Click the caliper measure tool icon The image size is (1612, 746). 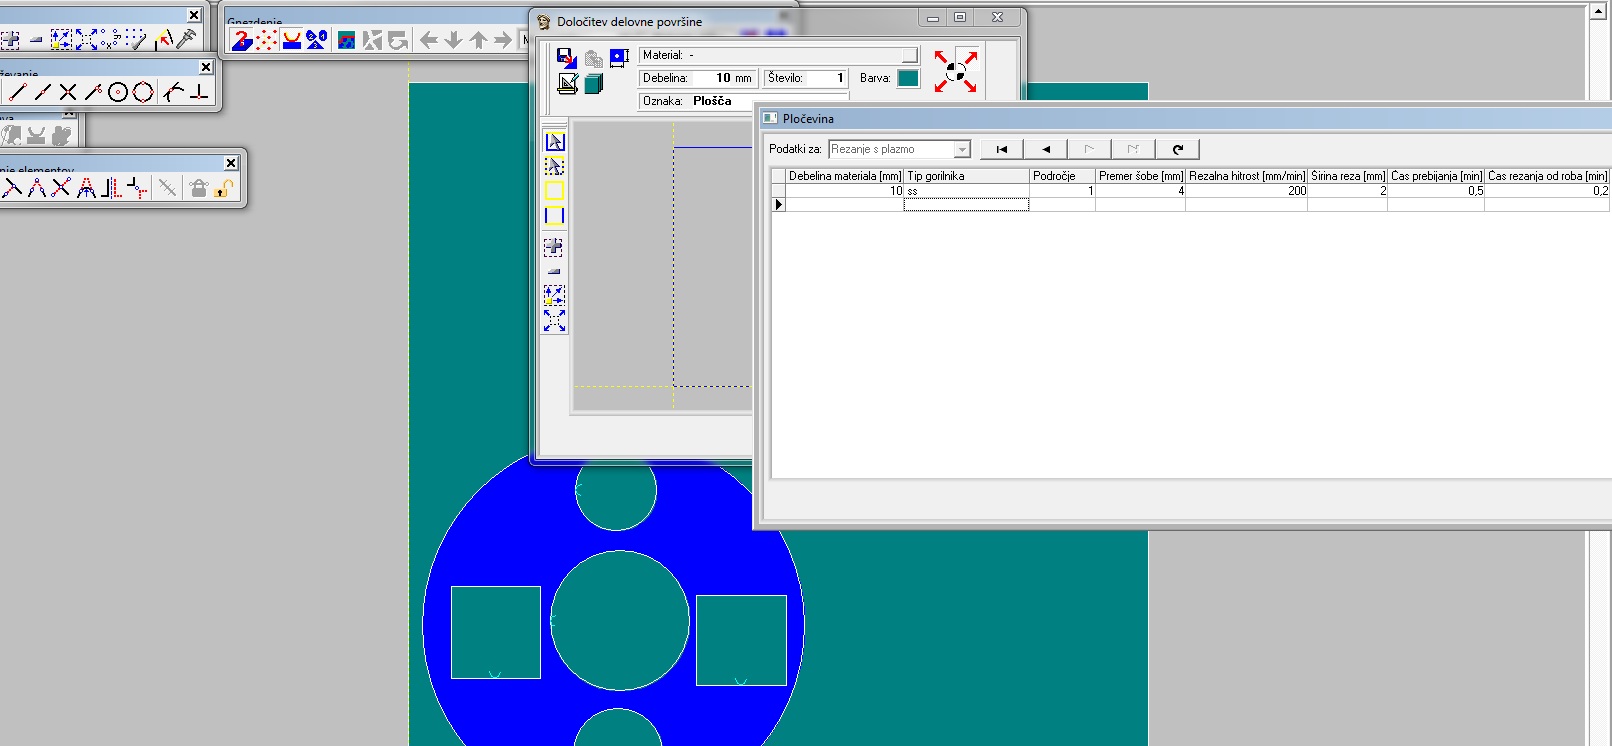(x=186, y=39)
